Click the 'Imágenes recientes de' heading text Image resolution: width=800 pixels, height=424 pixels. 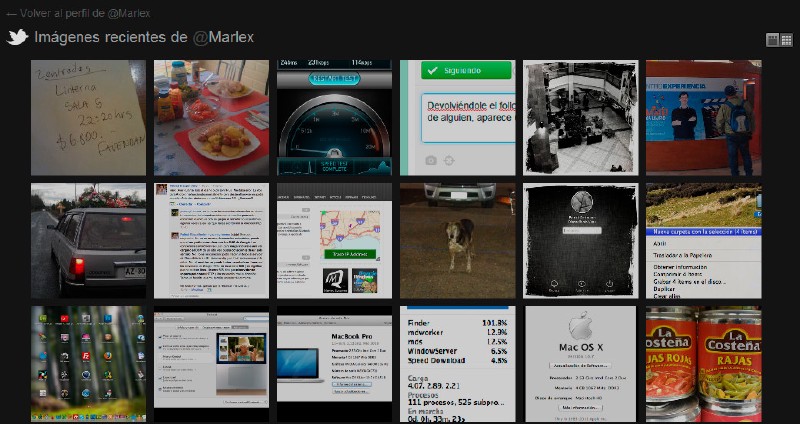point(111,37)
